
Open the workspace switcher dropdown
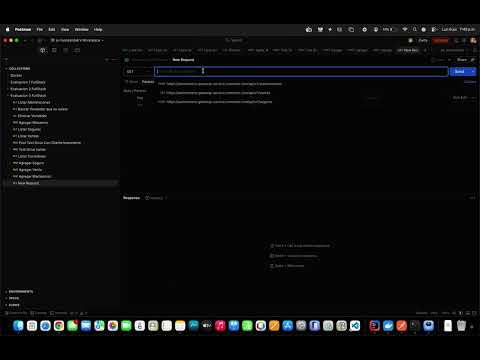(77, 40)
